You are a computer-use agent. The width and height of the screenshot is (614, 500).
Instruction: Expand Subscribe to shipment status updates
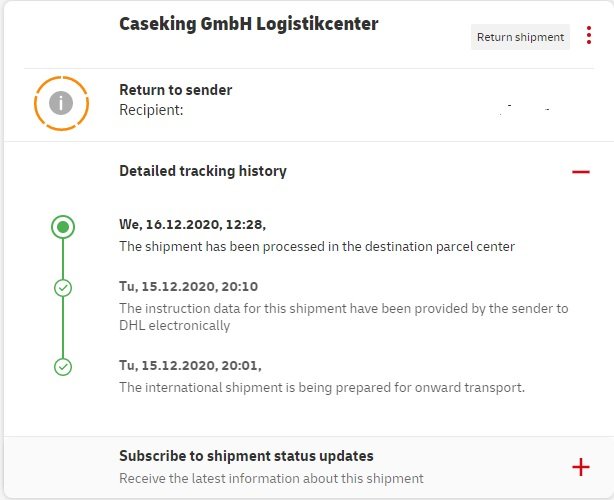tap(580, 467)
